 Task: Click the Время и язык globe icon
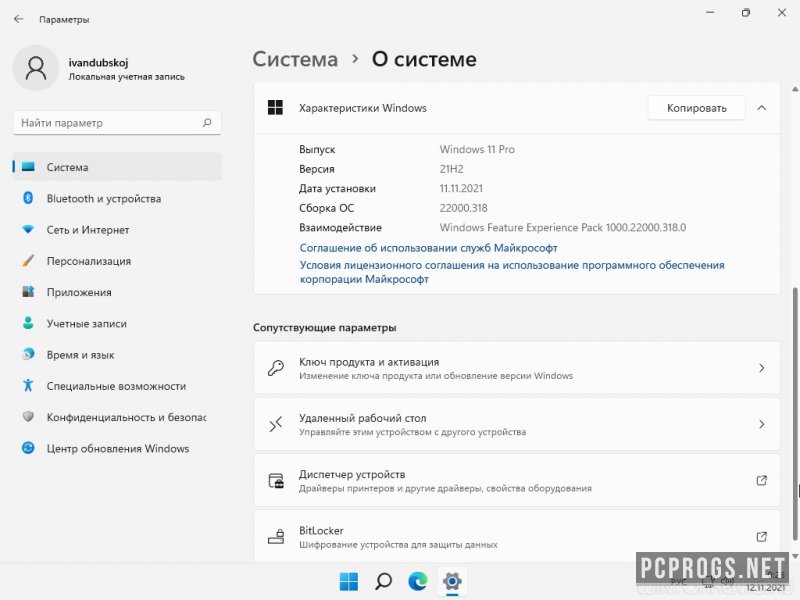point(29,354)
